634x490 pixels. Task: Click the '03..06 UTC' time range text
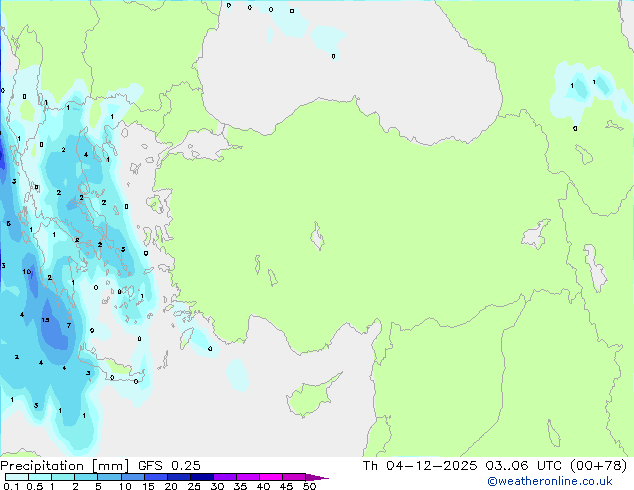(x=523, y=466)
